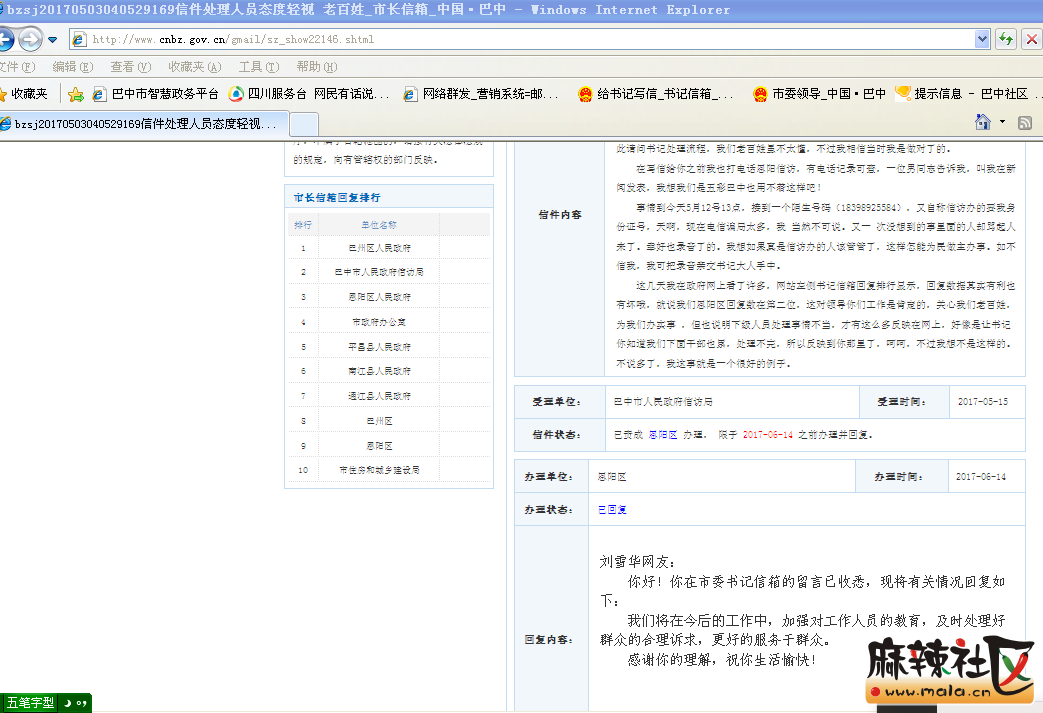
Task: Open the 工具(T) menu
Action: 258,67
